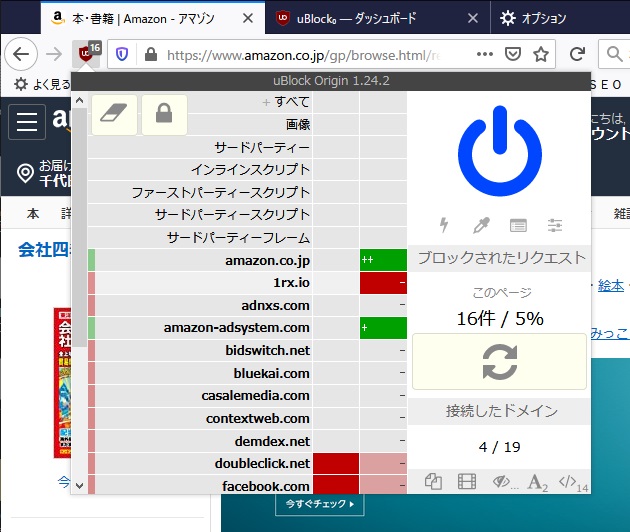
Task: Click the よく見る bookmark gear icon
Action: tap(21, 84)
